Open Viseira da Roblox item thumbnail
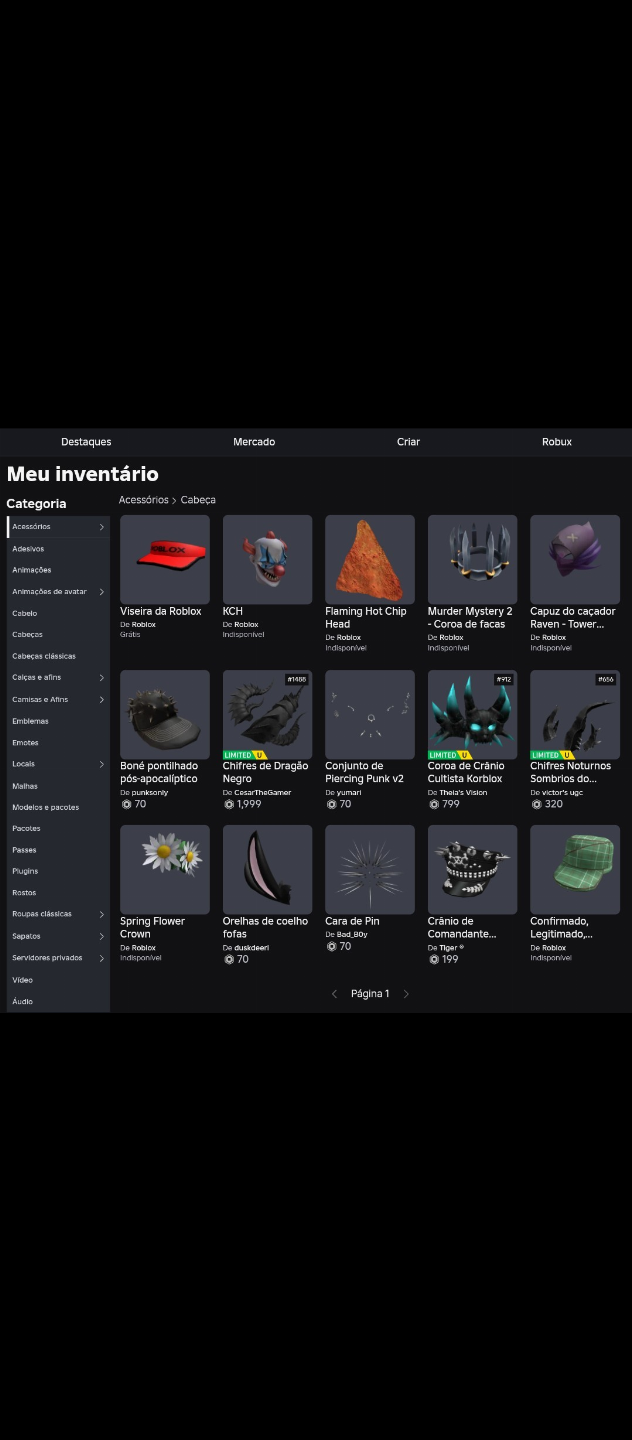The width and height of the screenshot is (632, 1440). (x=165, y=560)
